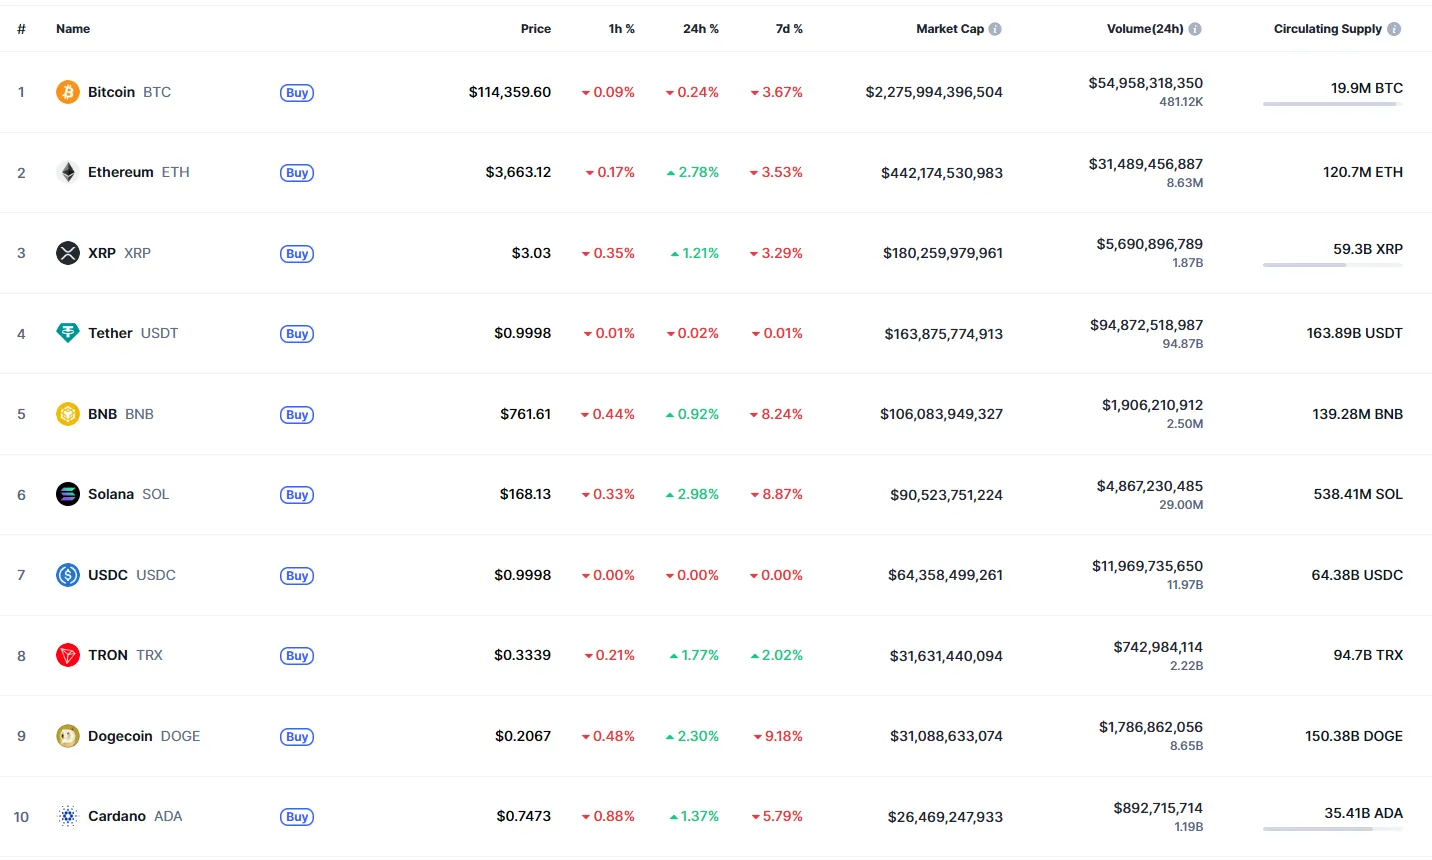Click Ethereum market cap $442,174,530,983
This screenshot has height=860, width=1432.
click(x=942, y=173)
